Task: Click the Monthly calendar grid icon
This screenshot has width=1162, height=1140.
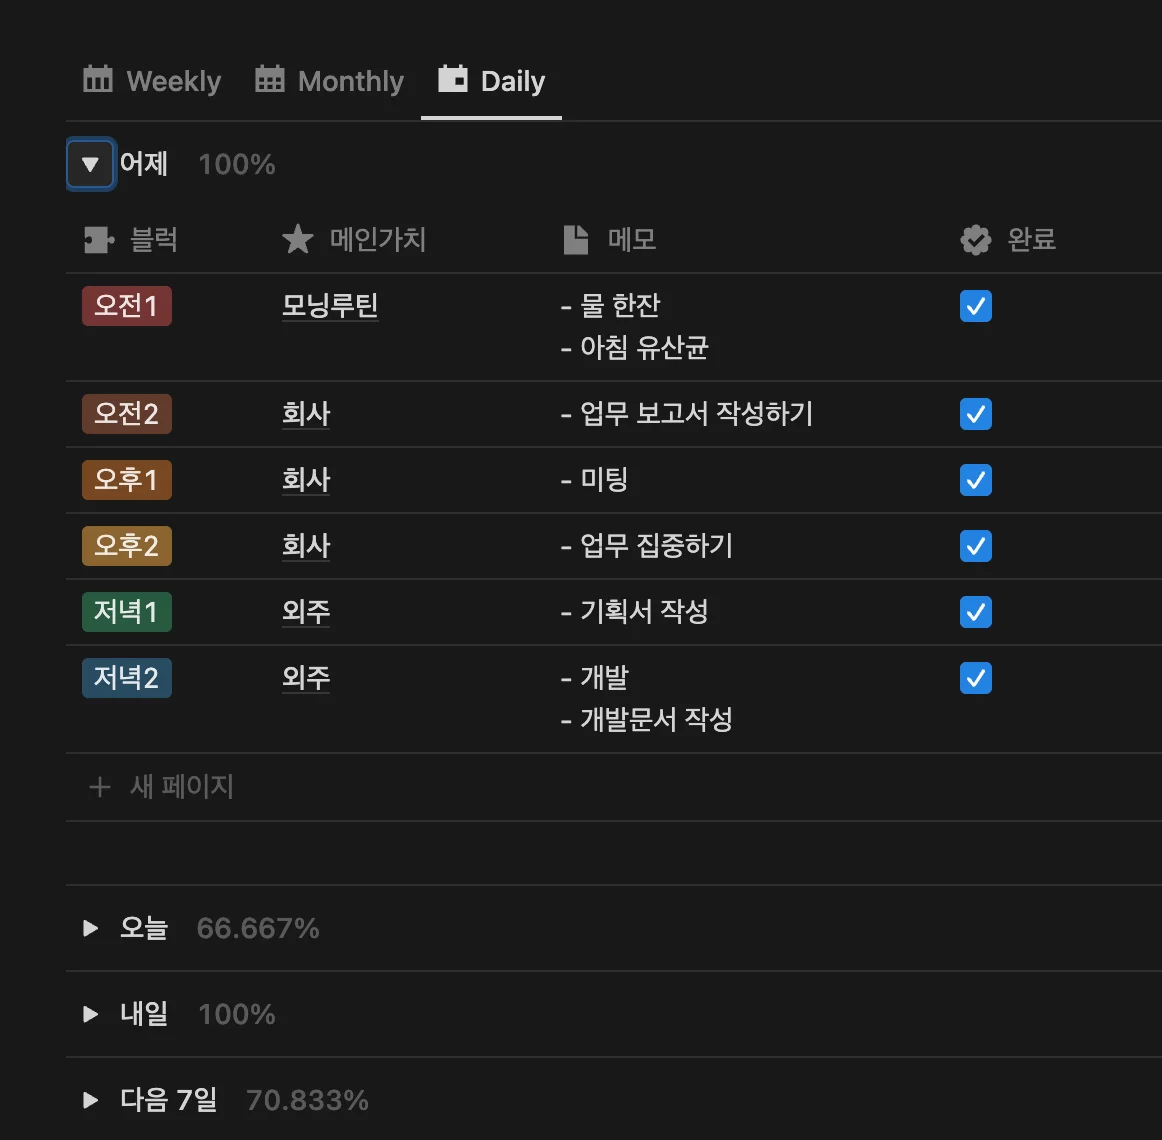Action: (x=270, y=79)
